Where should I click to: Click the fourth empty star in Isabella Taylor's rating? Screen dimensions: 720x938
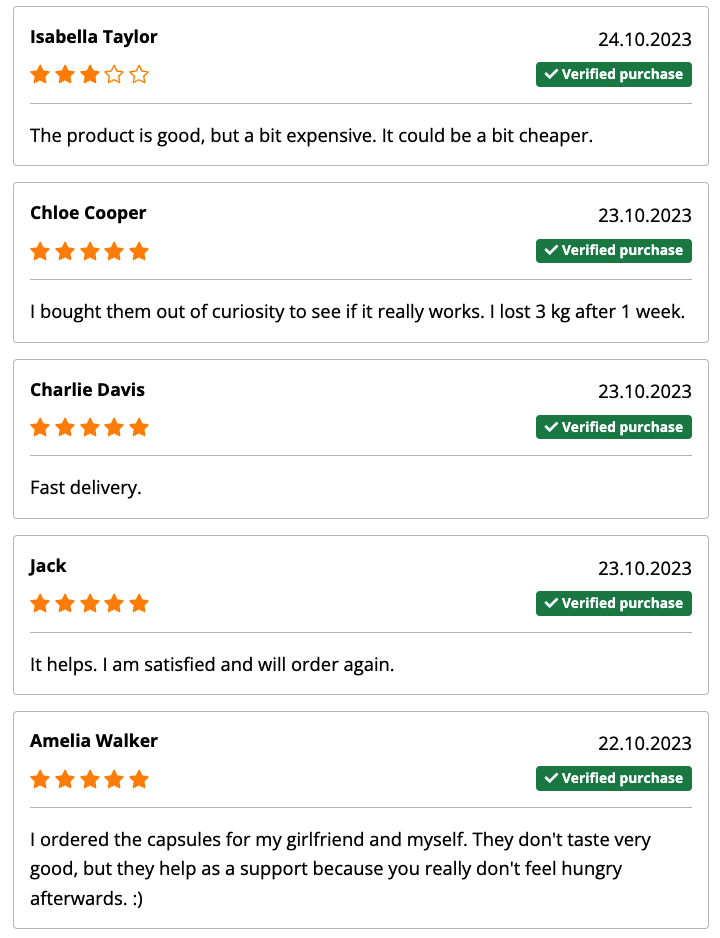point(114,75)
